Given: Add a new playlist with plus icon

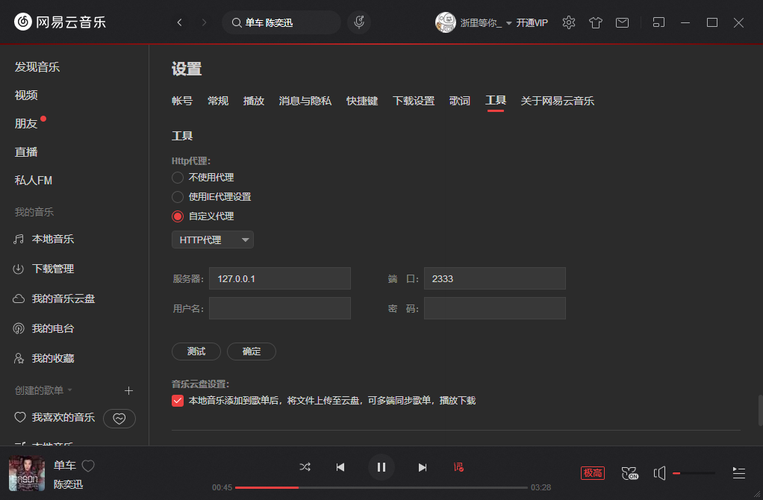Looking at the screenshot, I should coord(128,391).
